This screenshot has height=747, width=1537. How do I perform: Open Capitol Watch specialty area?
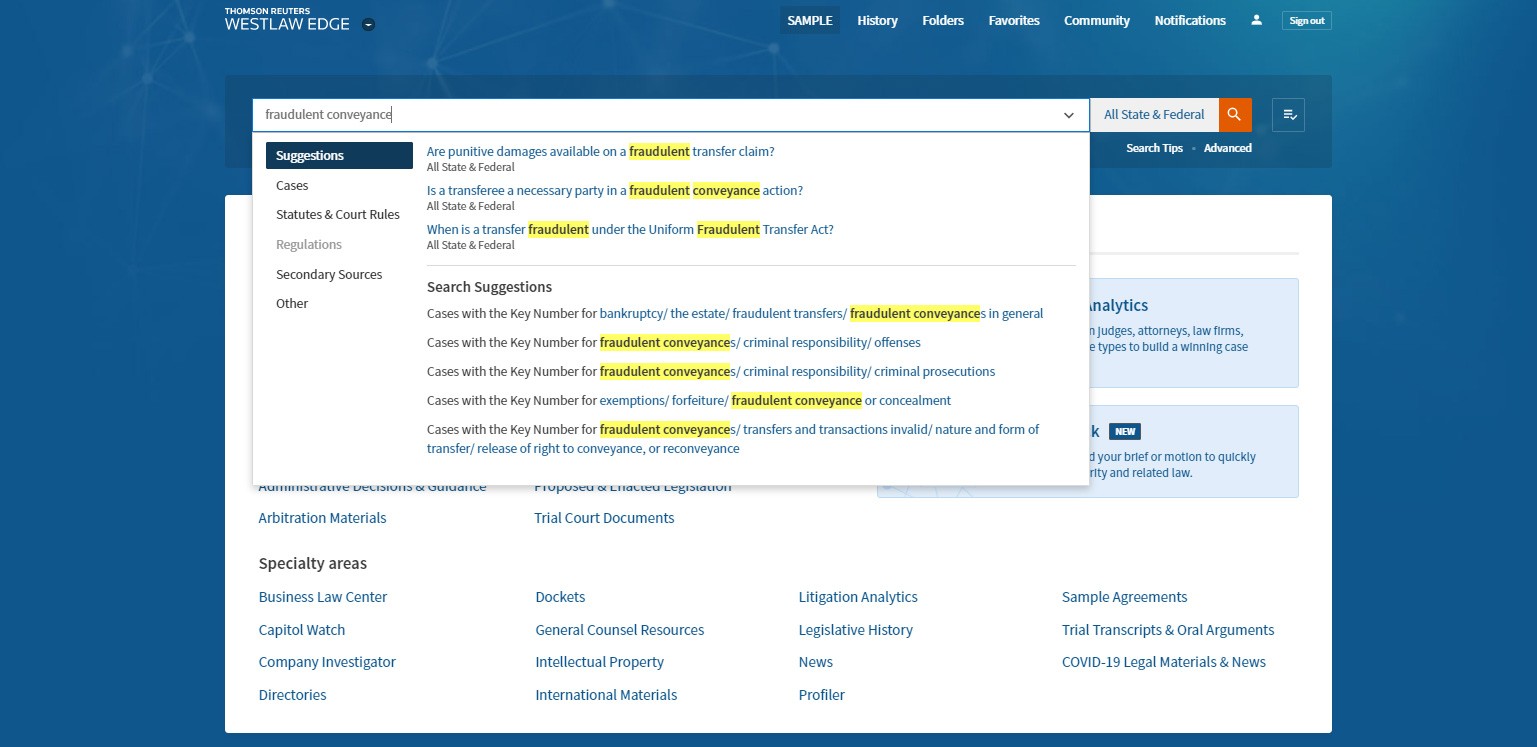tap(301, 630)
